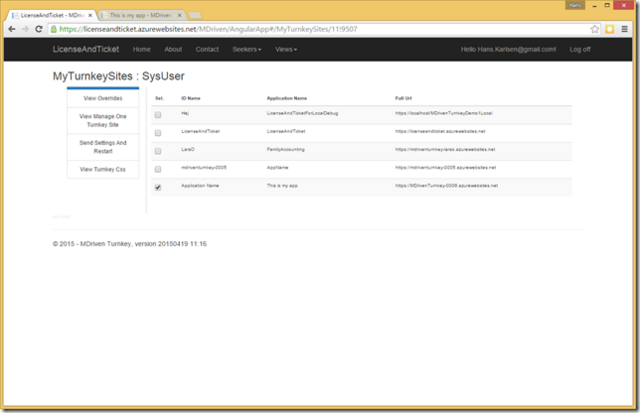Viewport: 640px width, 413px height.
Task: Click the Hello Hans.Karlsen@gmail.com link
Action: tap(508, 49)
